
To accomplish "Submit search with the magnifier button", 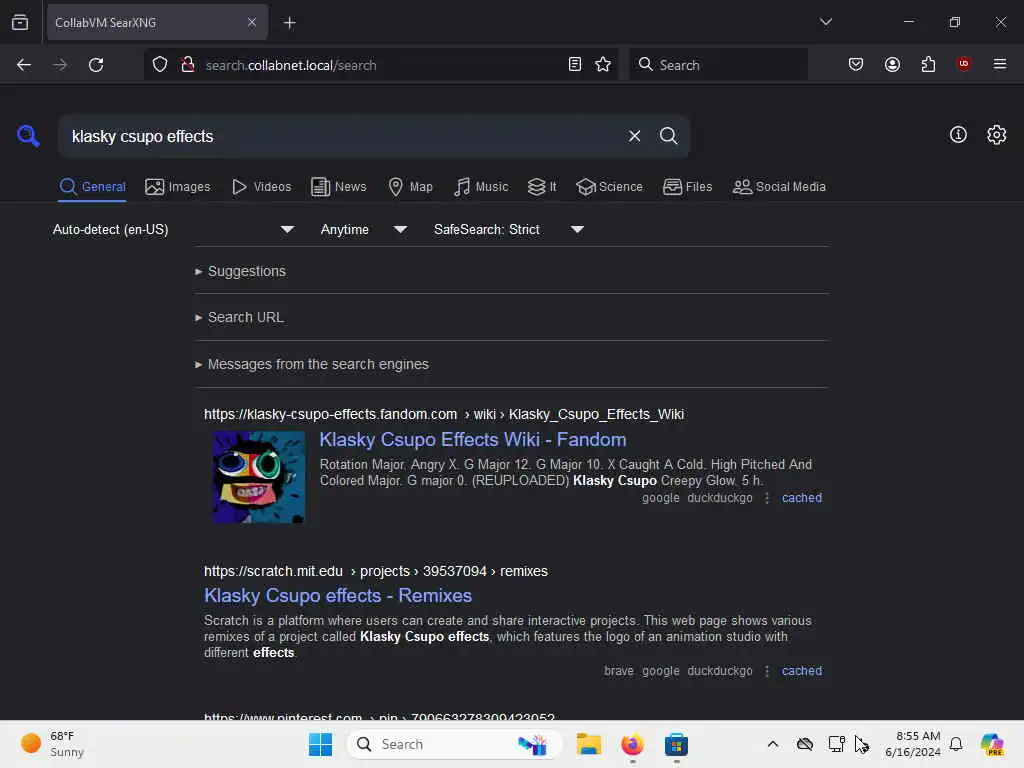I will click(668, 136).
